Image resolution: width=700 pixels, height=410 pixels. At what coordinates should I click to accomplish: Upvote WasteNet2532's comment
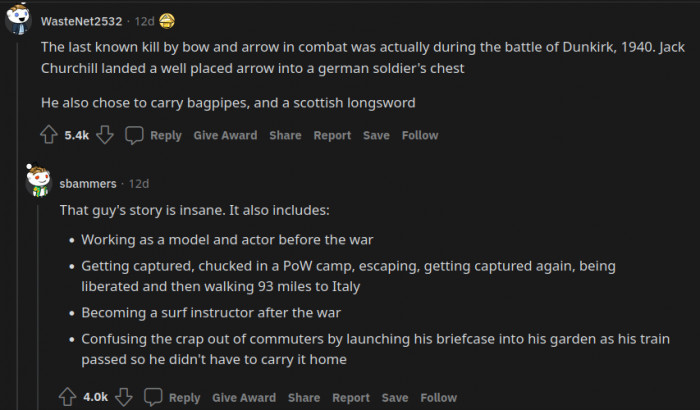coord(49,135)
